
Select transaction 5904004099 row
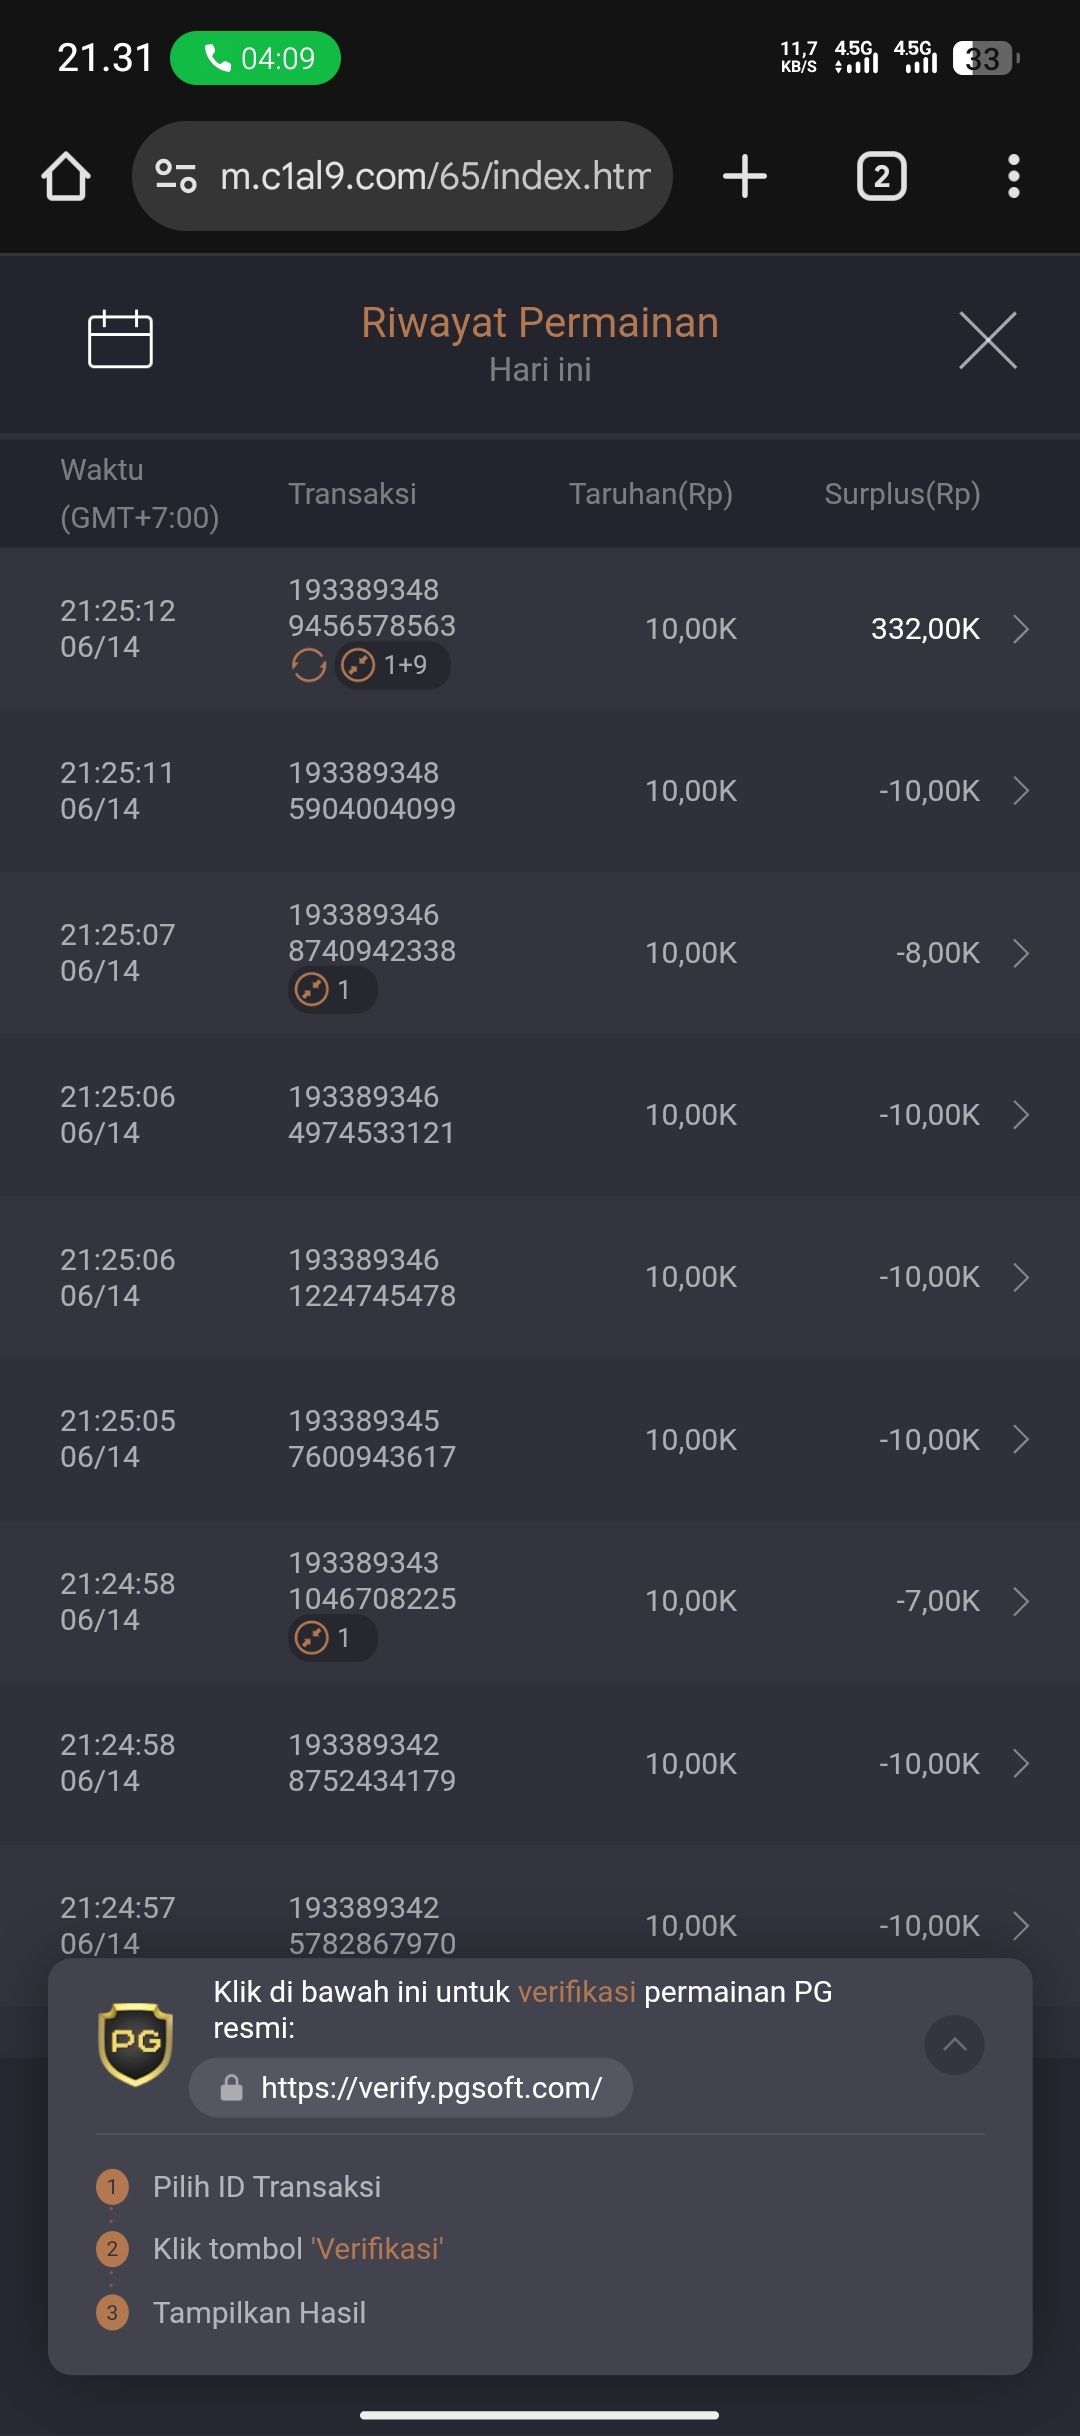[540, 791]
